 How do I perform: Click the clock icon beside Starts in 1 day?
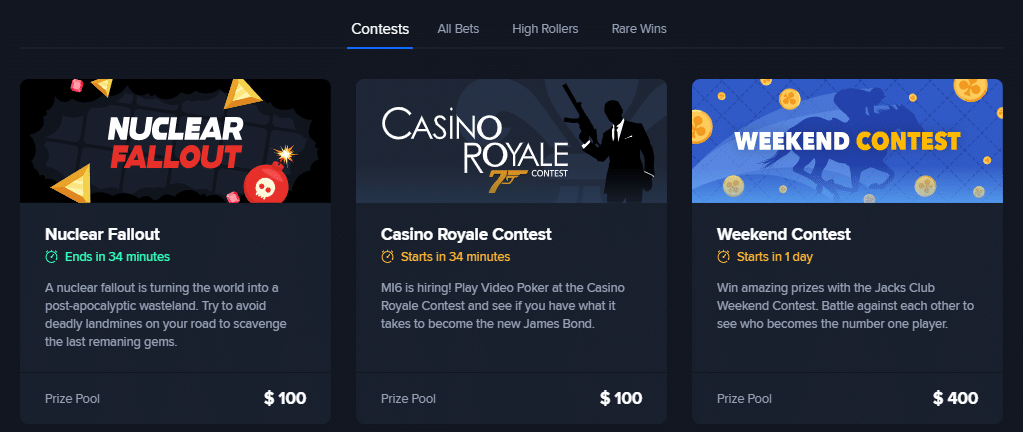click(x=724, y=257)
